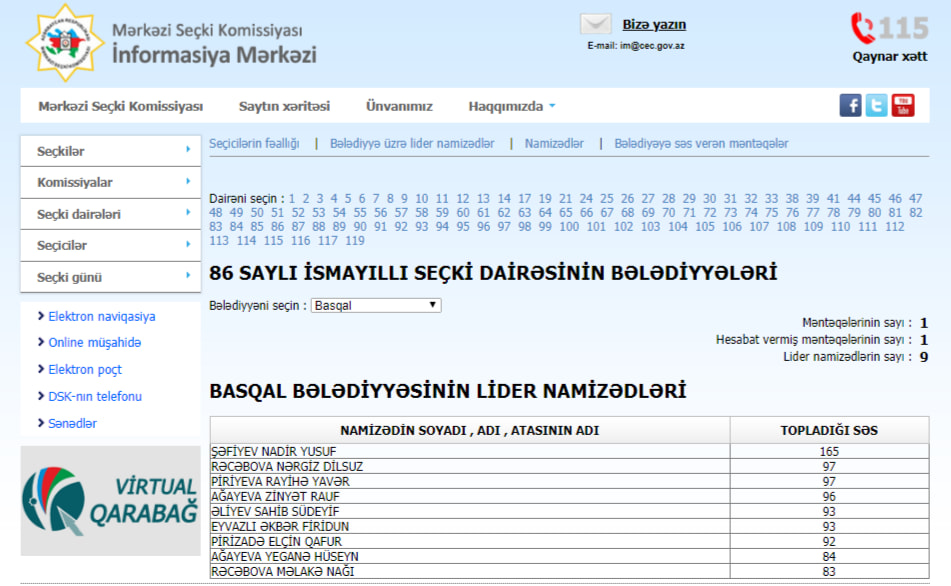Click the red phone hotline icon
This screenshot has height=586, width=951.
(x=862, y=27)
